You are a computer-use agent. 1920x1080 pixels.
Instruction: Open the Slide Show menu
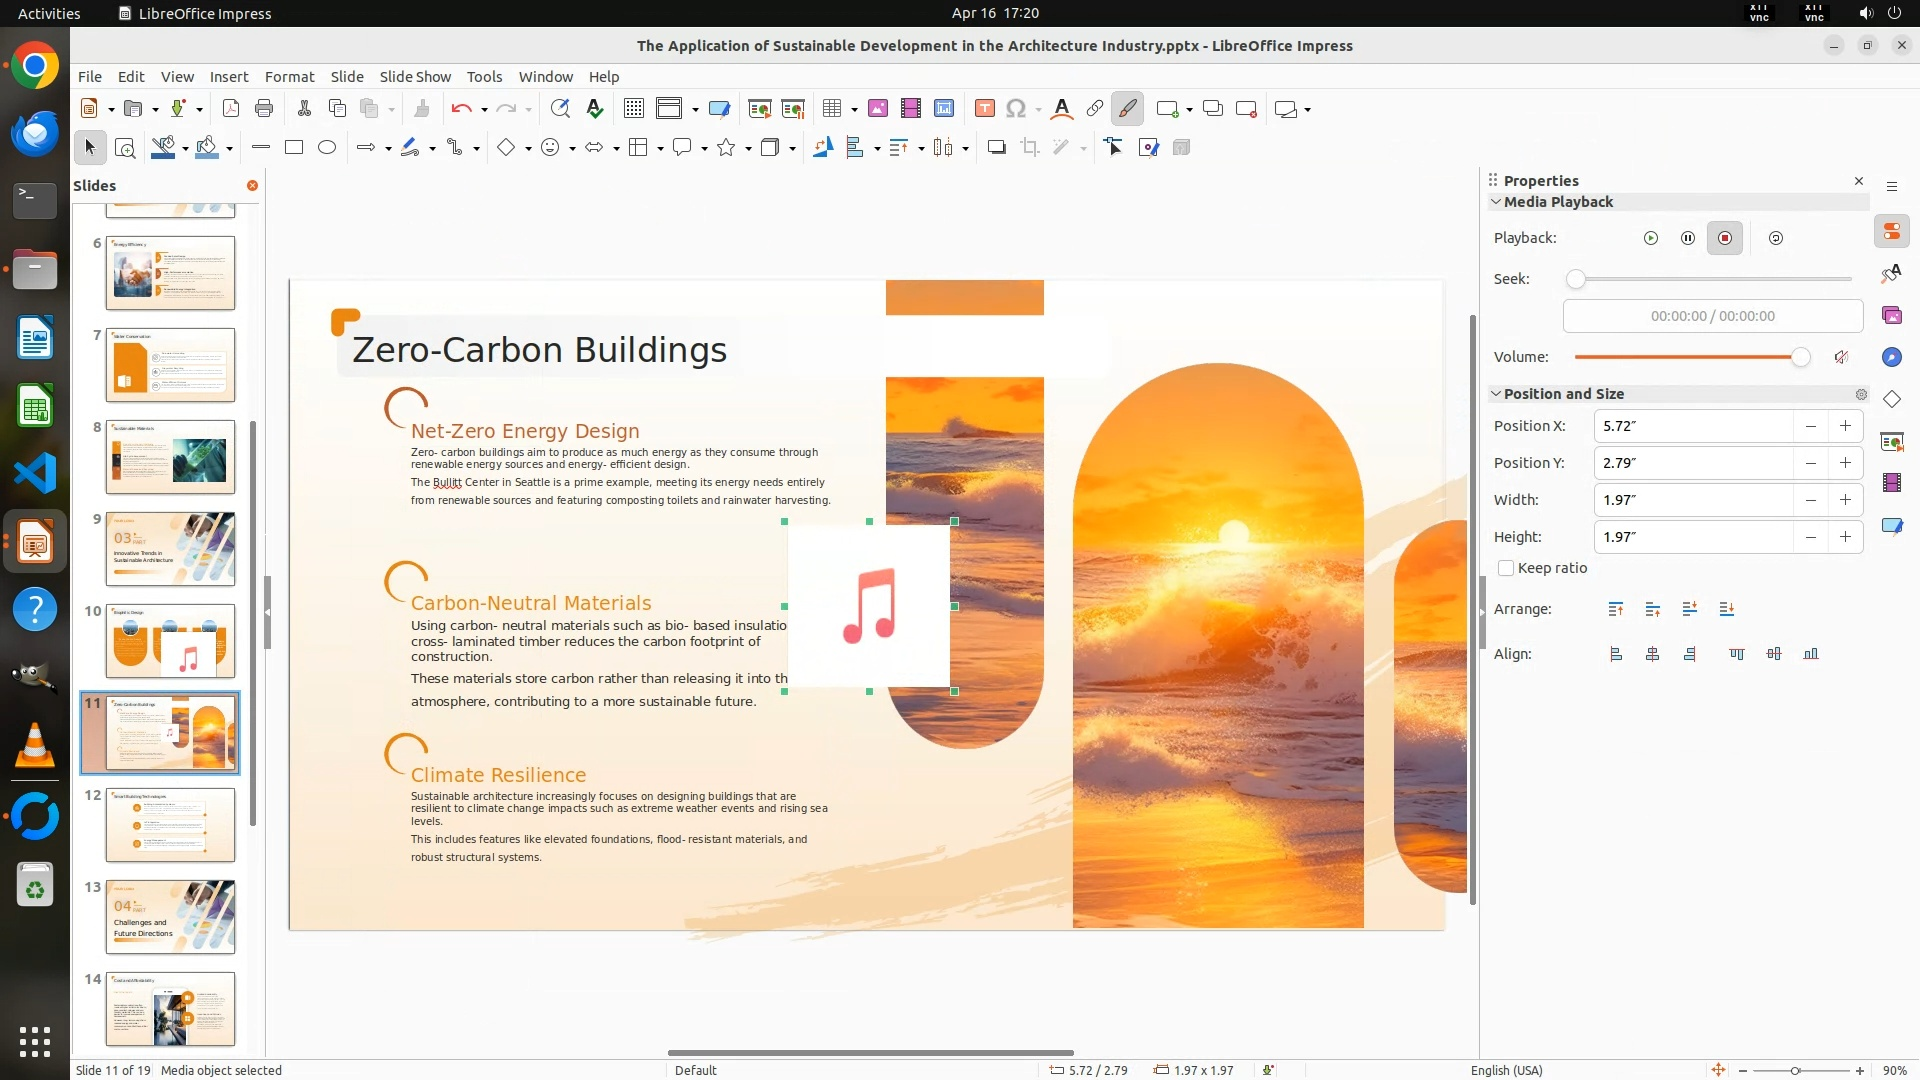[x=414, y=77]
